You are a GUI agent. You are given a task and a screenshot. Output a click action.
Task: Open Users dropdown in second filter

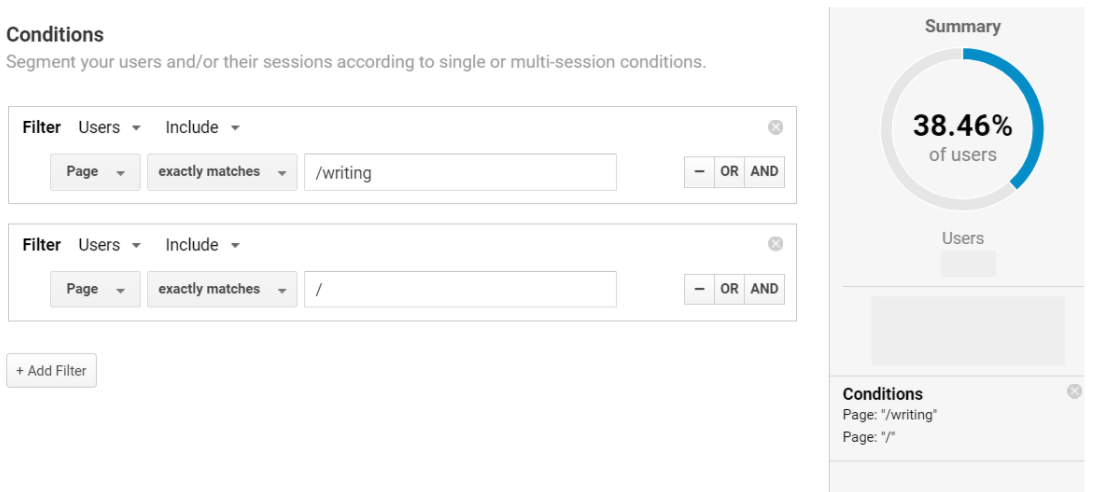109,245
